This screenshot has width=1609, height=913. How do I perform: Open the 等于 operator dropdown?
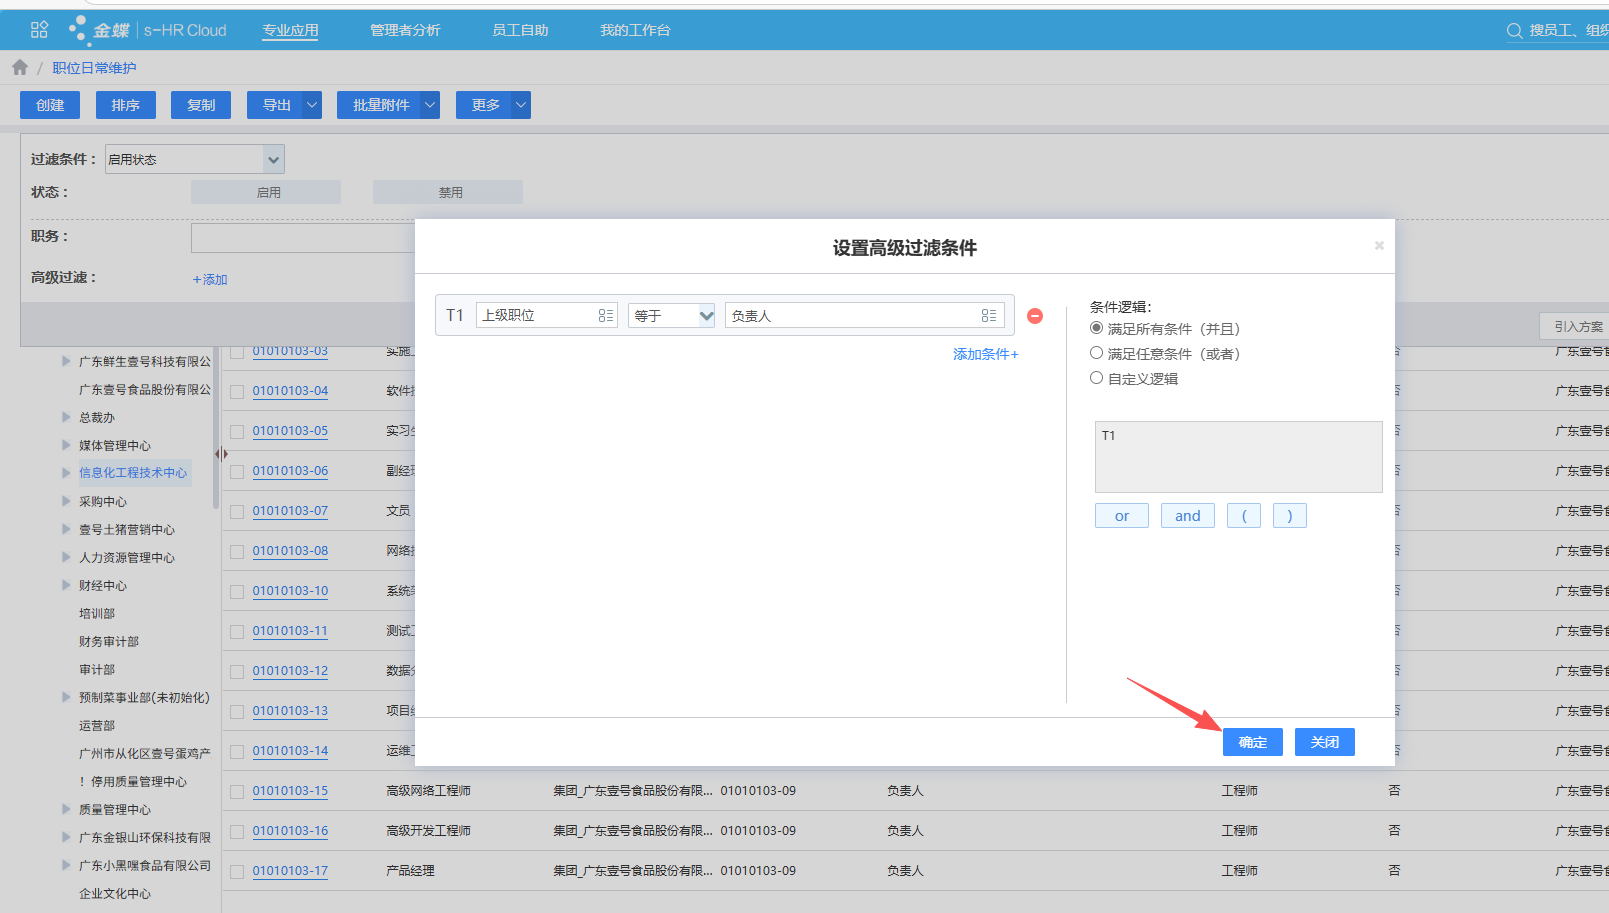[671, 315]
